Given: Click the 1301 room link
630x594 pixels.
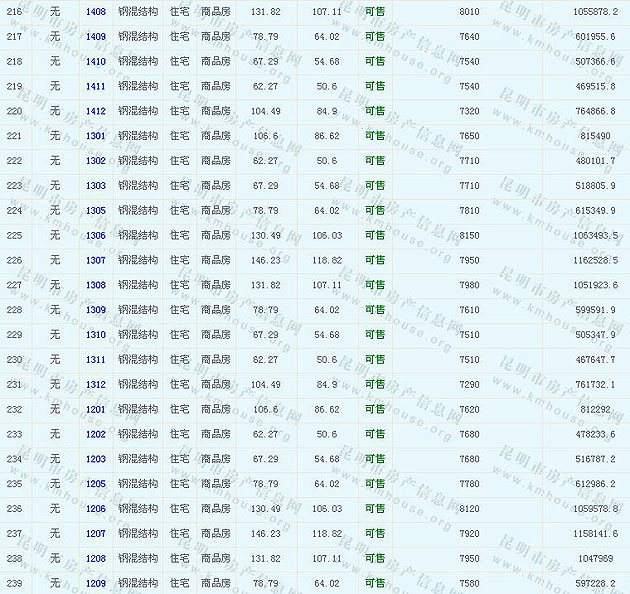Looking at the screenshot, I should coord(95,136).
